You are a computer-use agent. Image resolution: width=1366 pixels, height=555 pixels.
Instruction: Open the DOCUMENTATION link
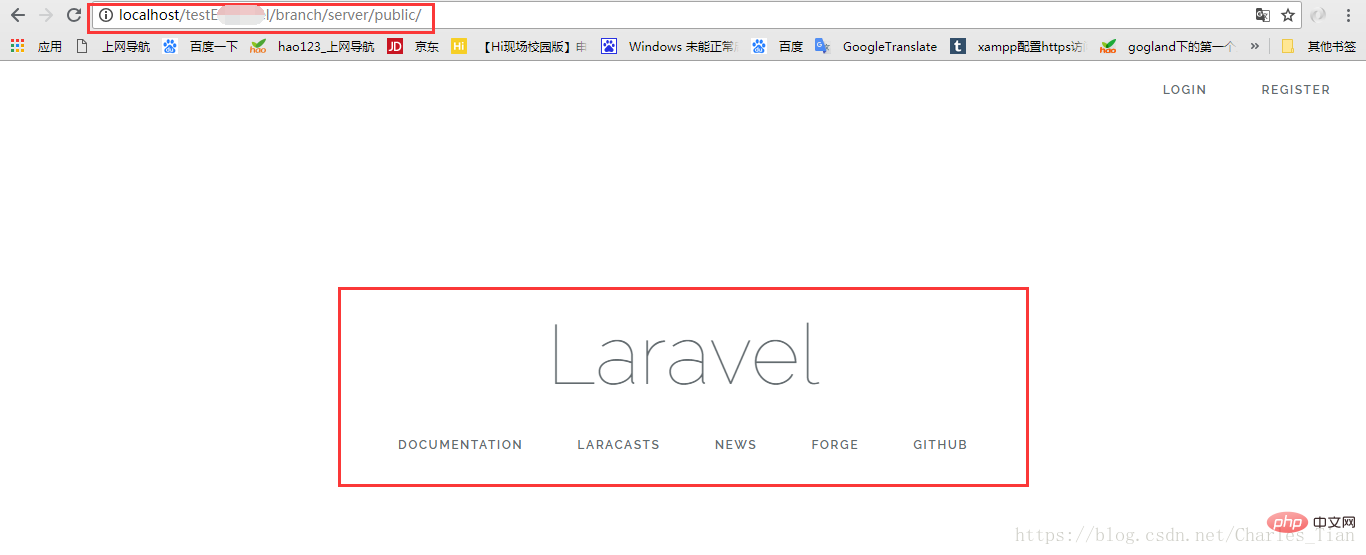pos(460,445)
